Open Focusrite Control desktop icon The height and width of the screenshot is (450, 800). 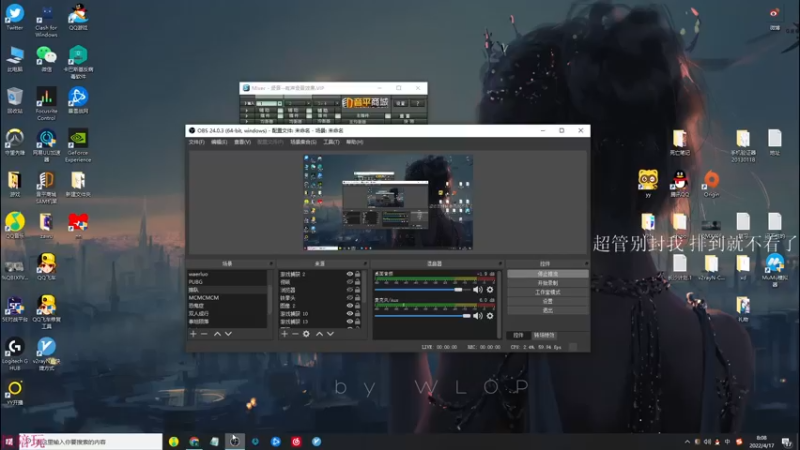pos(46,104)
